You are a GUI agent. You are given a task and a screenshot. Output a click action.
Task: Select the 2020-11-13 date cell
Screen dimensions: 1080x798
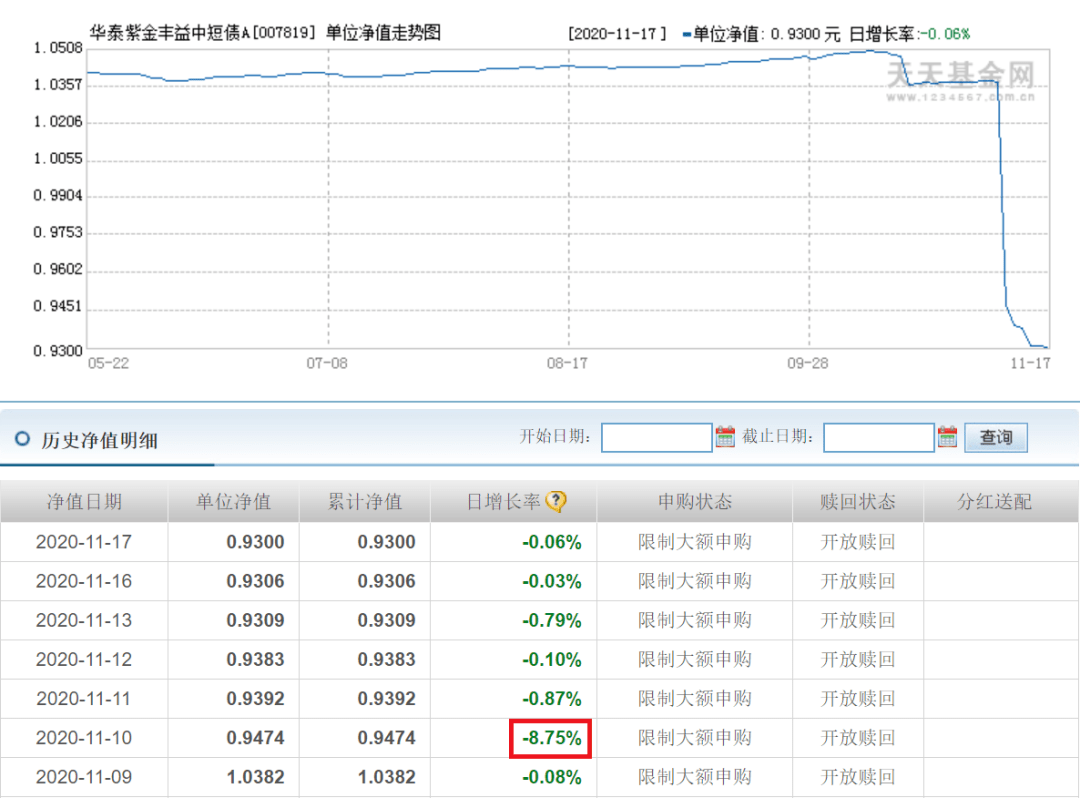(83, 620)
